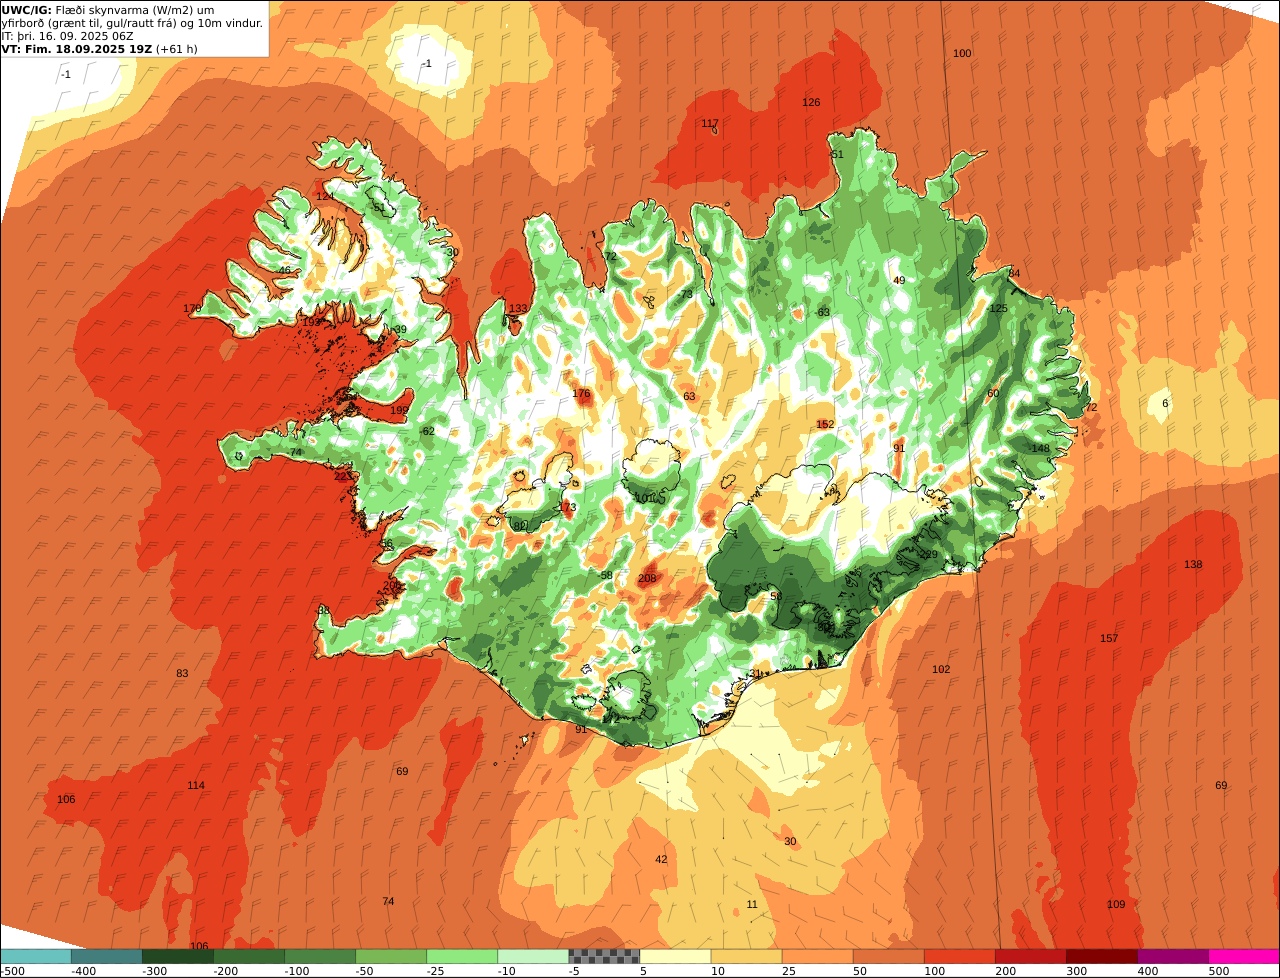The image size is (1280, 978).
Task: Pick the pale green swatch from -10 to -5
Action: [x=533, y=956]
